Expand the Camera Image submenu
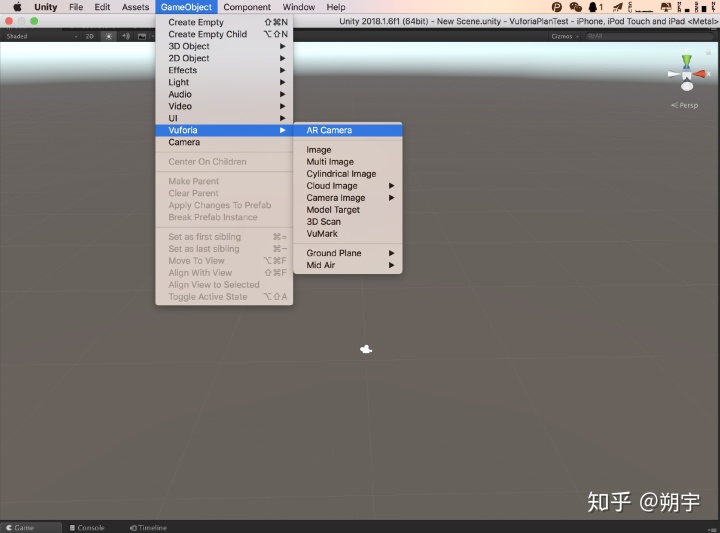The height and width of the screenshot is (533, 720). pyautogui.click(x=348, y=198)
